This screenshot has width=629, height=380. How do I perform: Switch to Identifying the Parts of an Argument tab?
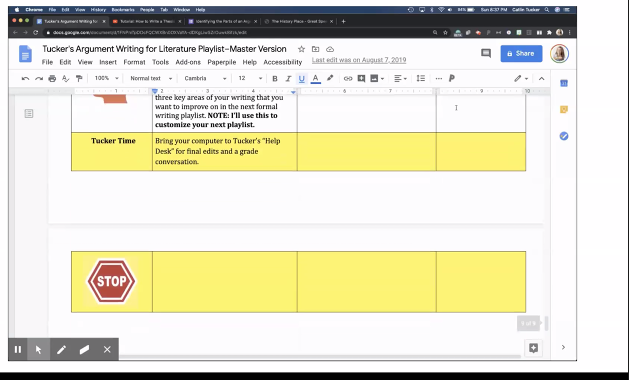[223, 21]
